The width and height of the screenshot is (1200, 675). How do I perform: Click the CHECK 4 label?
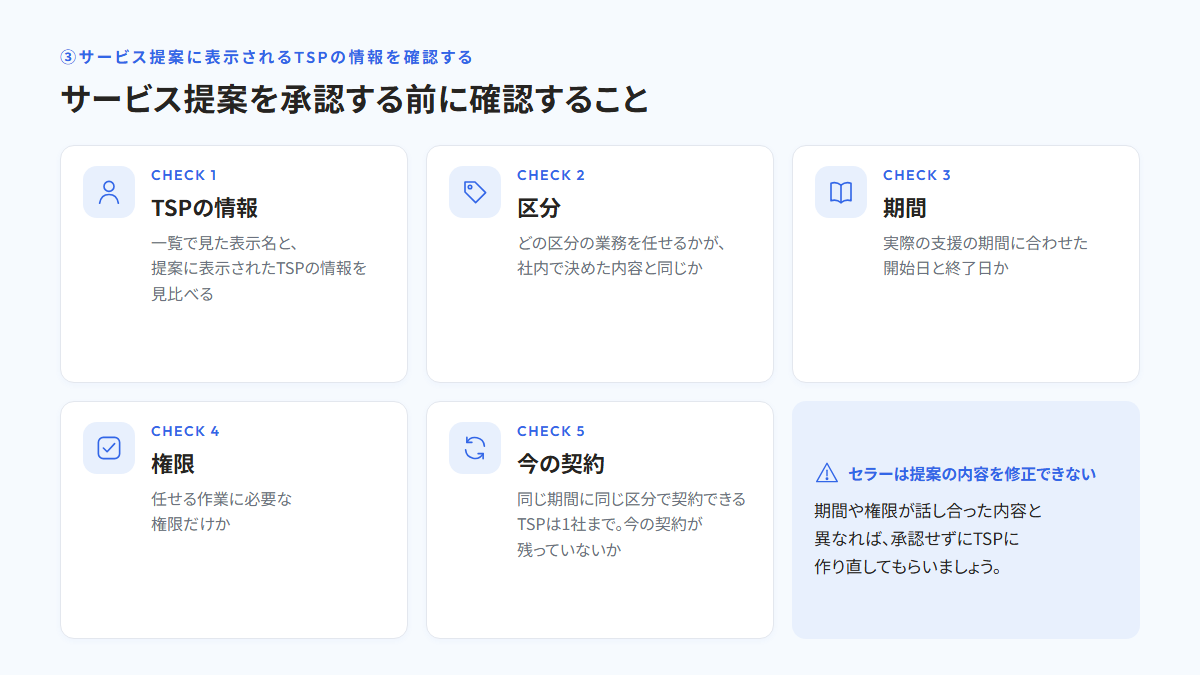click(x=185, y=431)
